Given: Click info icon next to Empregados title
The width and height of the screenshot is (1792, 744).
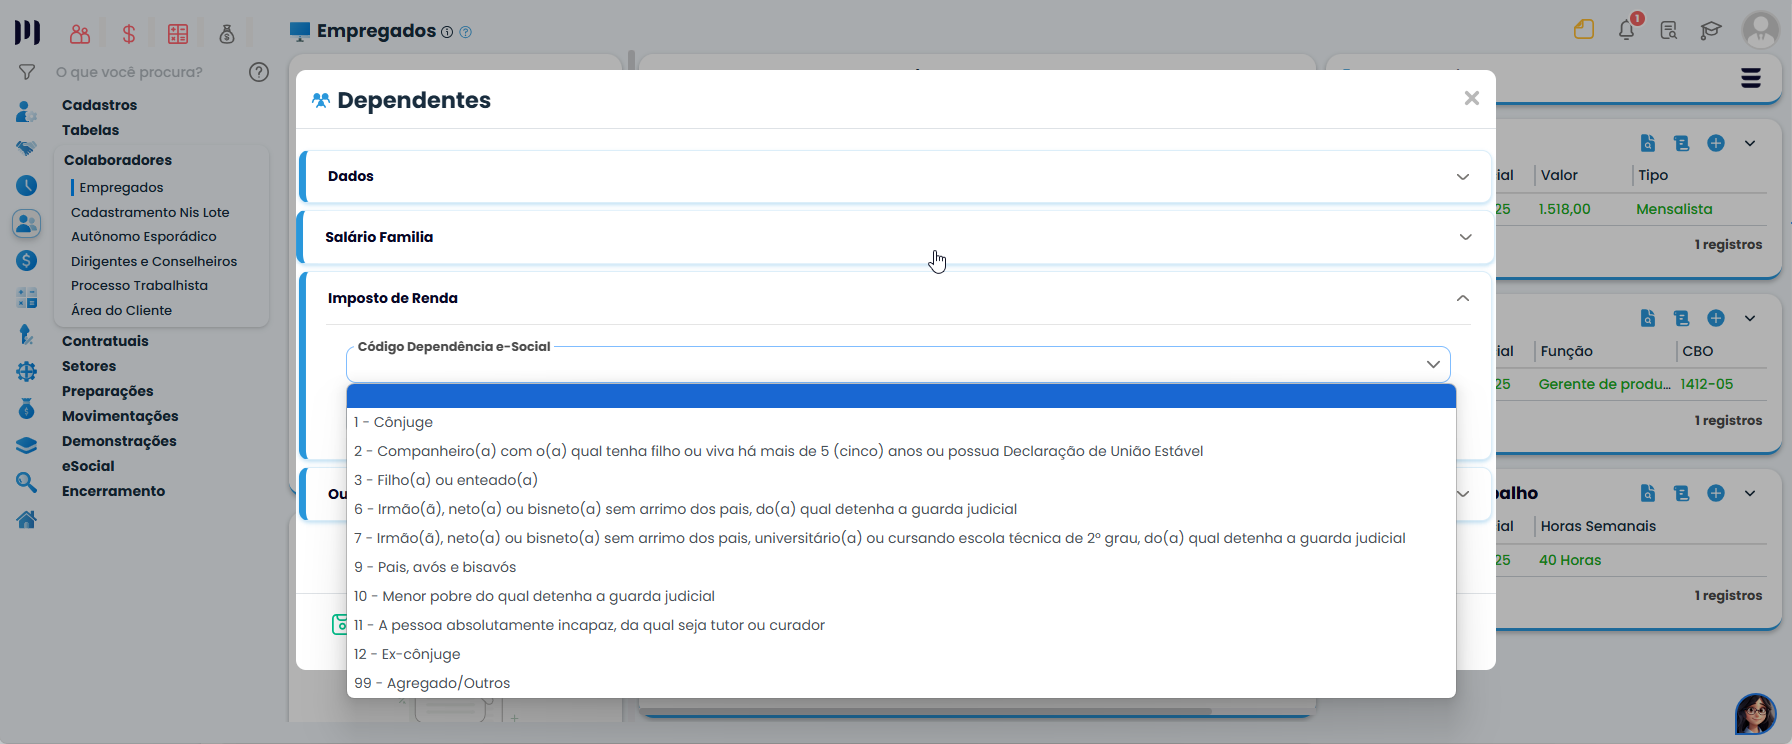Looking at the screenshot, I should pyautogui.click(x=447, y=32).
